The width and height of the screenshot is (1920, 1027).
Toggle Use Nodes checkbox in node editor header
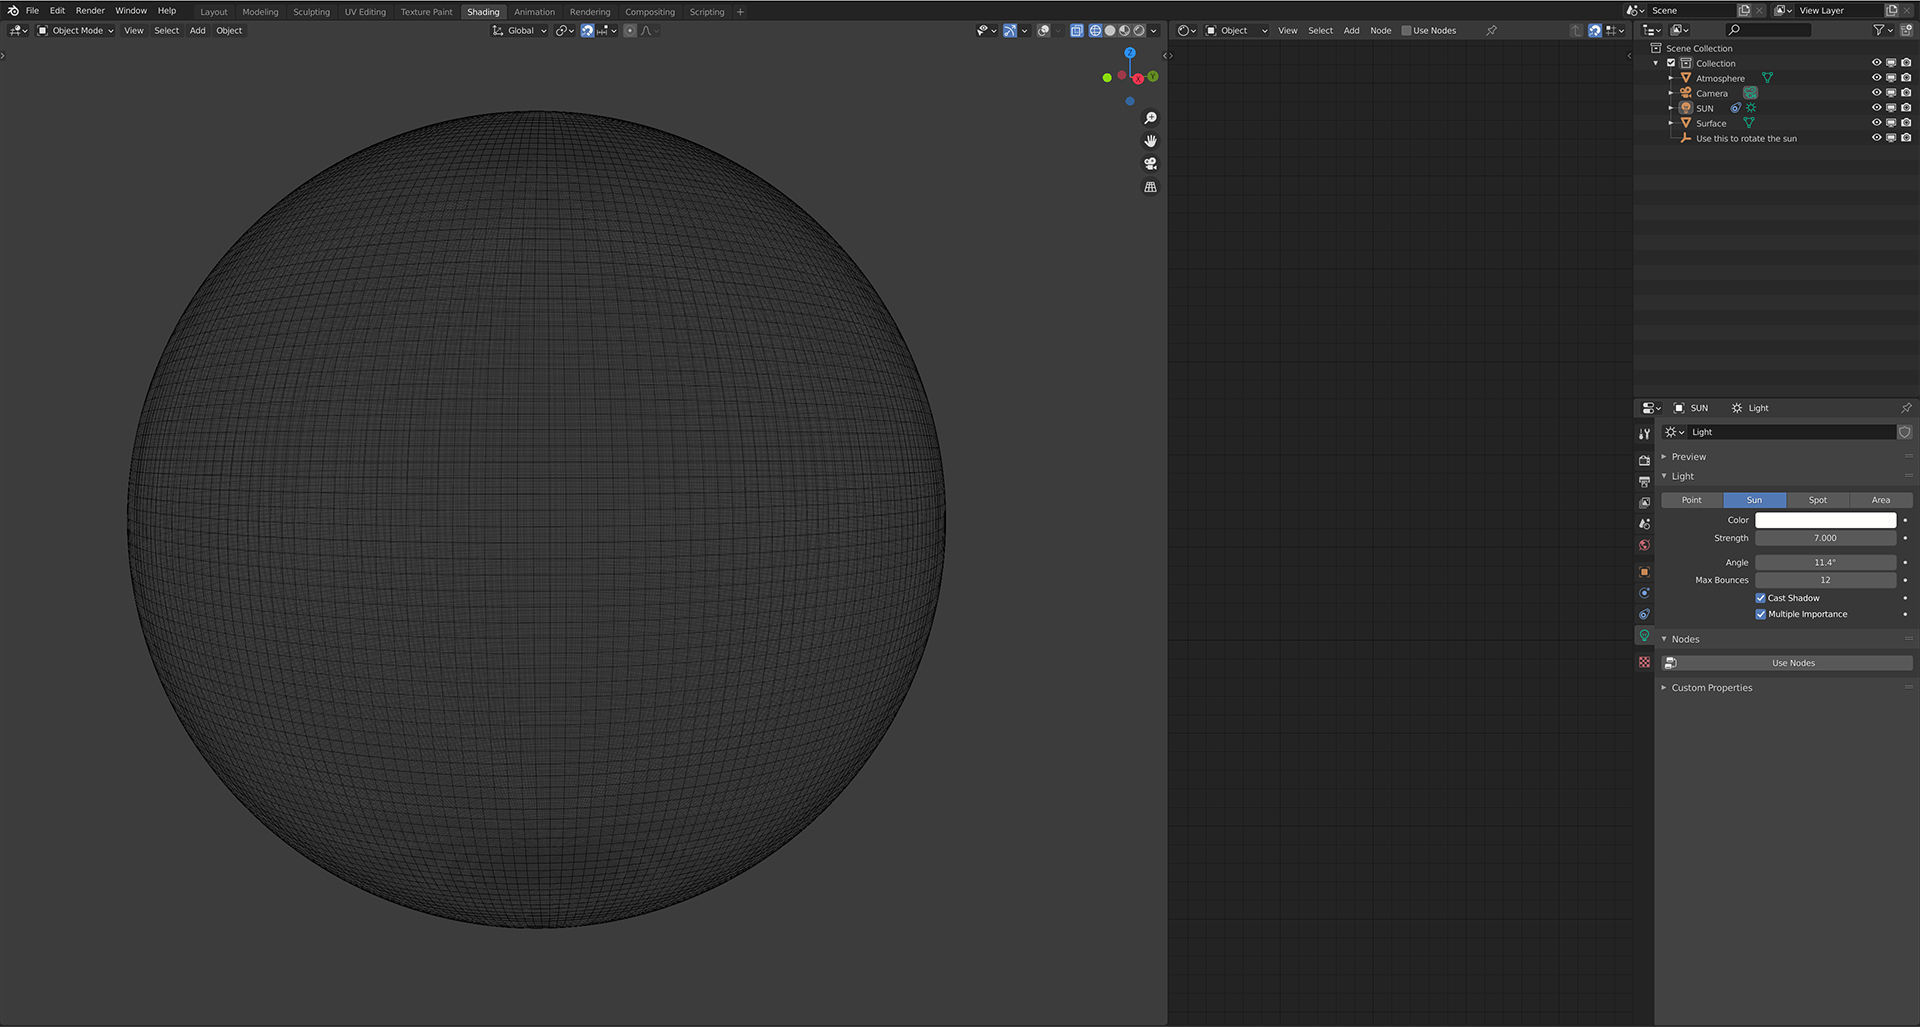point(1406,31)
